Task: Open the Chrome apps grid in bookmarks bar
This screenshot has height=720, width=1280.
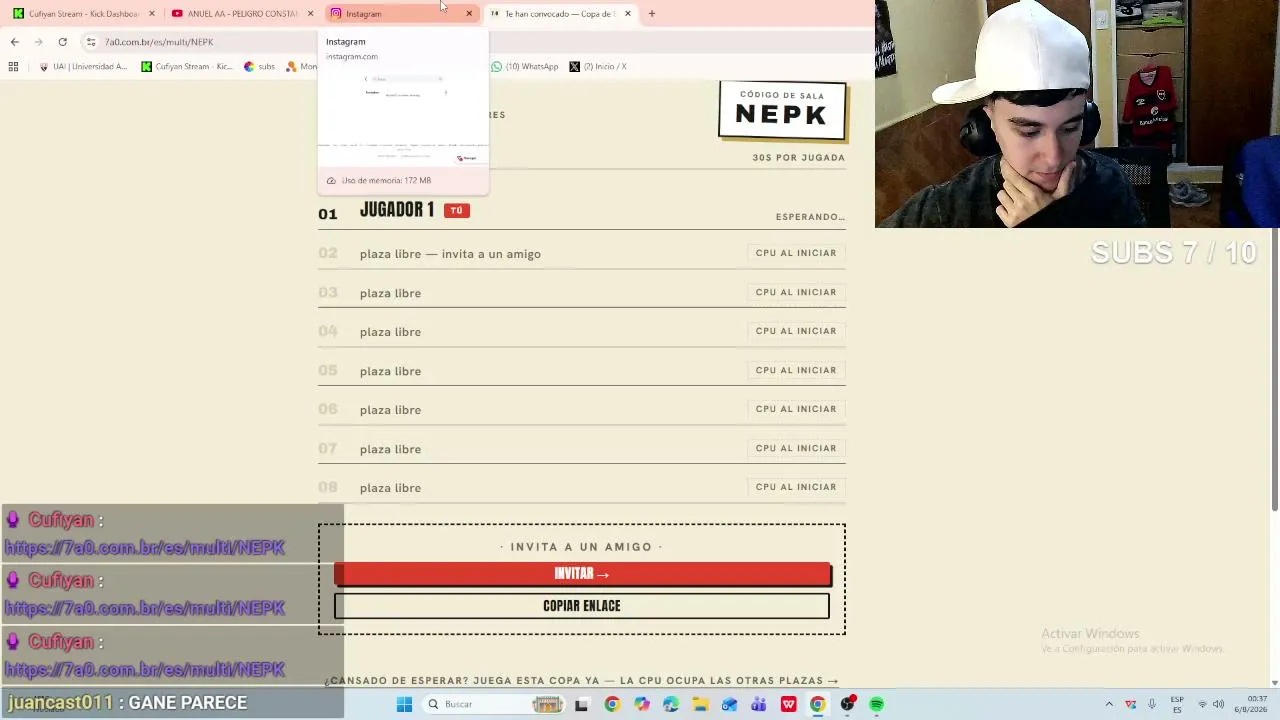Action: (x=13, y=67)
